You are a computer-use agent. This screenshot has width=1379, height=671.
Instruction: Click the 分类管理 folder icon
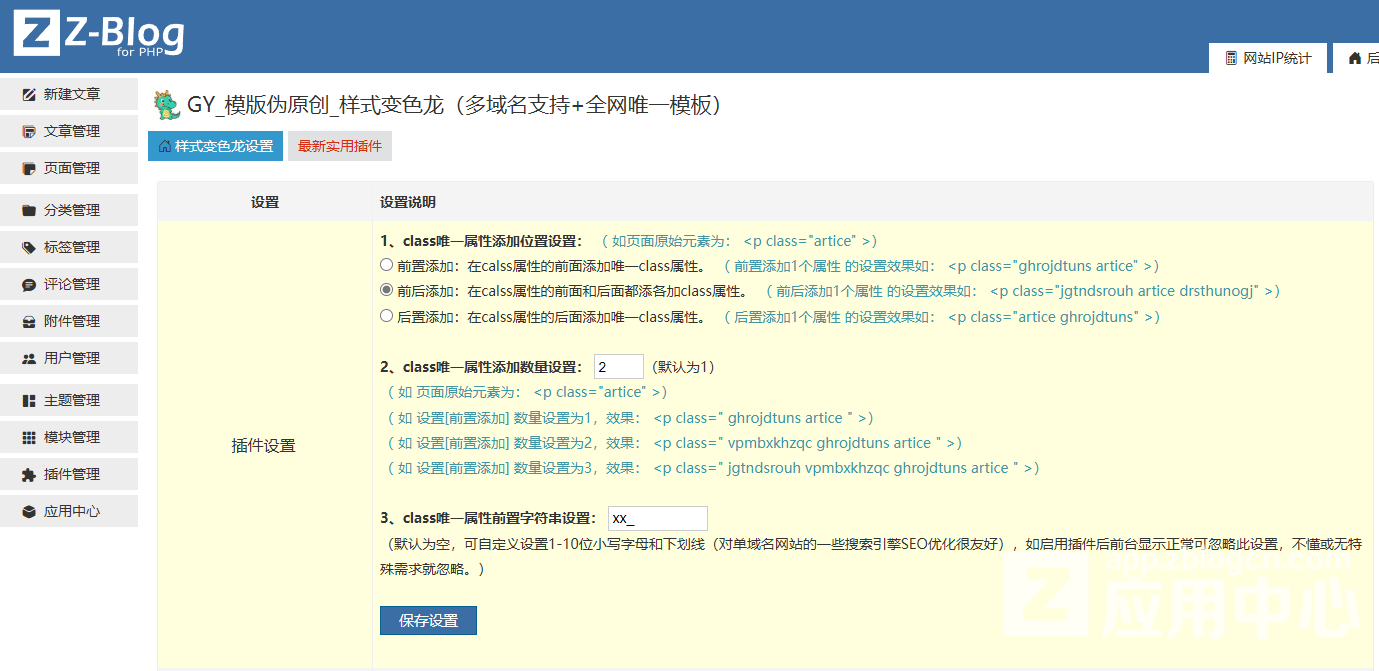pos(29,211)
